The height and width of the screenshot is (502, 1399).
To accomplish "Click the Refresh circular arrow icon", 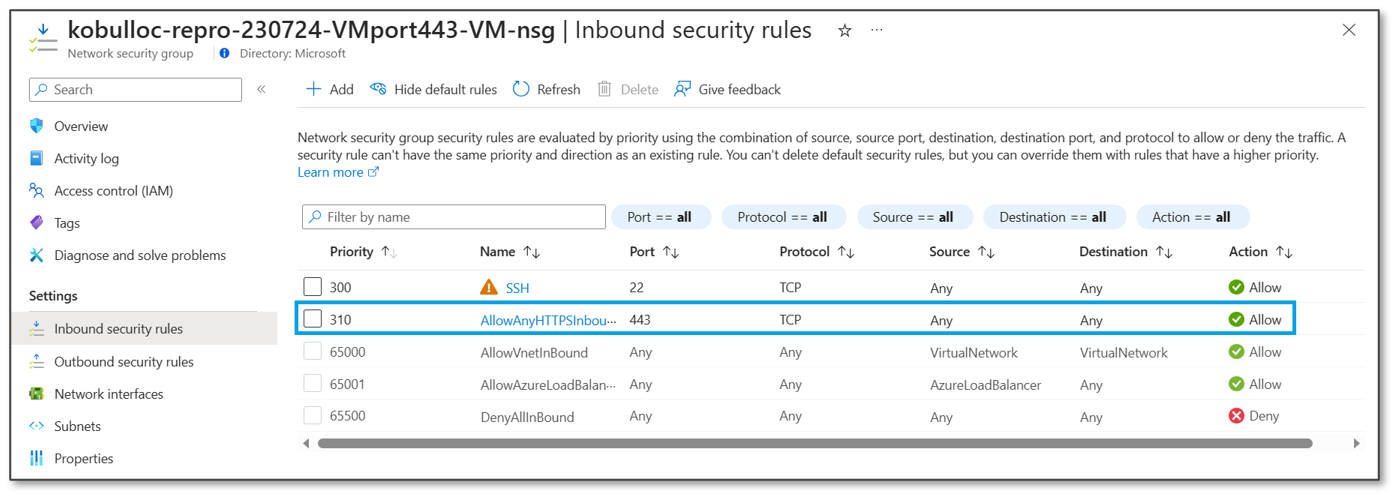I will click(x=521, y=89).
